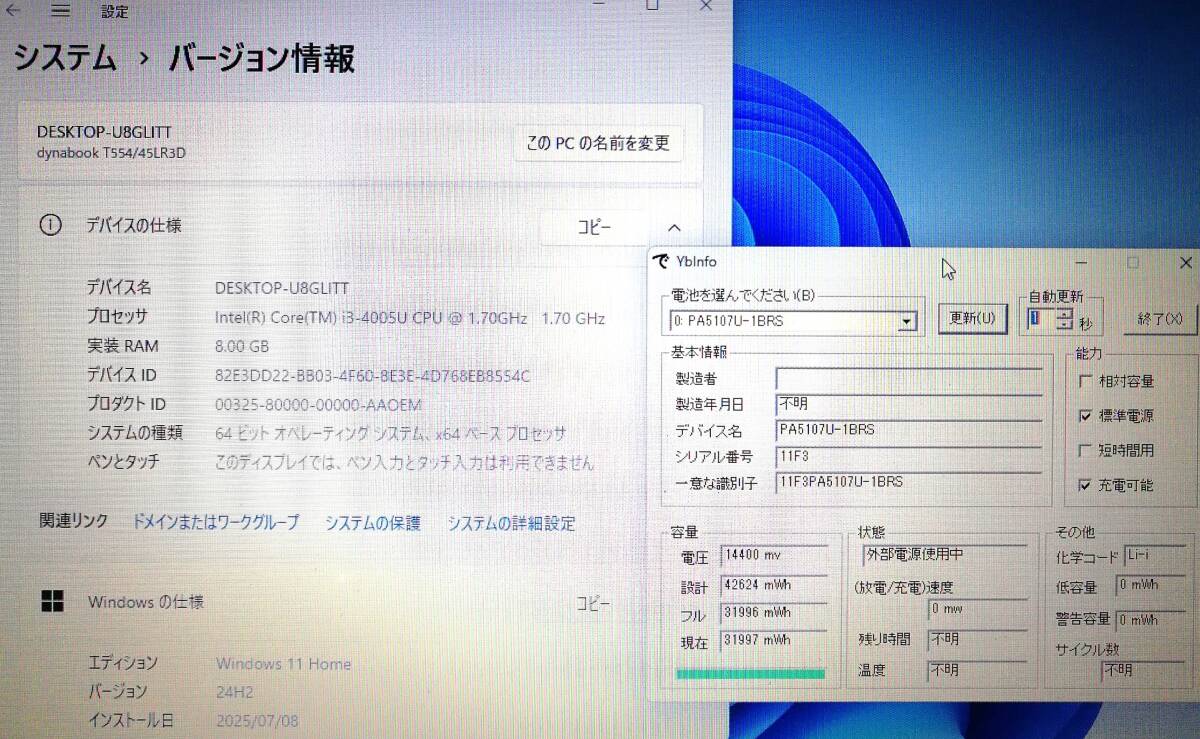The width and height of the screenshot is (1200, 739).
Task: Collapse the デバイスの仕様 section chevron
Action: (x=674, y=228)
